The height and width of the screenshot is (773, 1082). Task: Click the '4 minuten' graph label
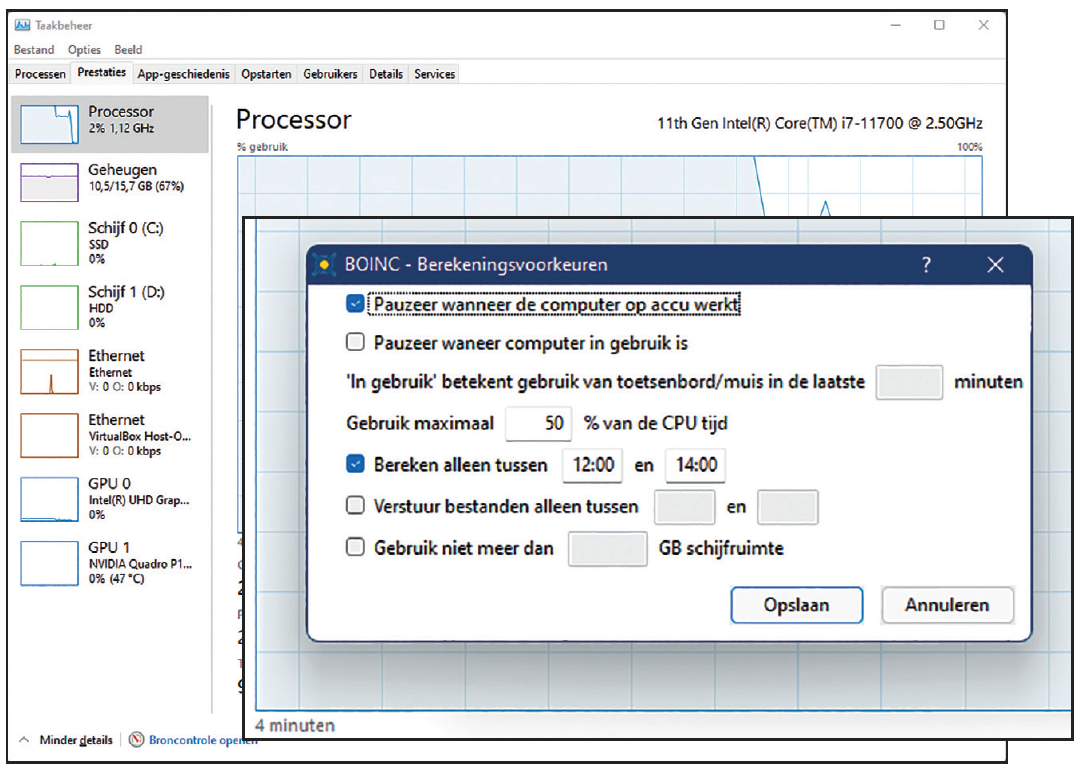click(x=295, y=725)
